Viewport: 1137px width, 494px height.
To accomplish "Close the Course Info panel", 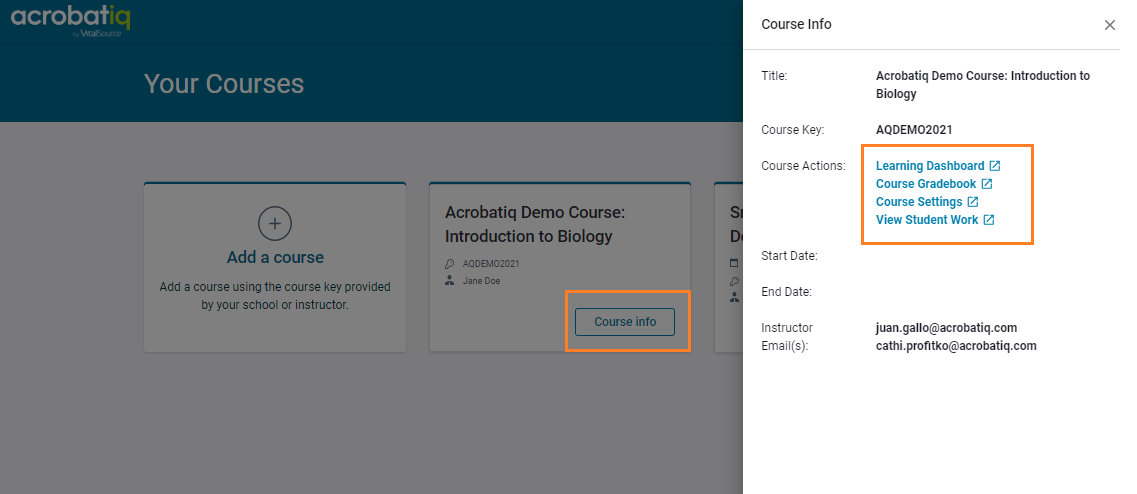I will 1109,25.
